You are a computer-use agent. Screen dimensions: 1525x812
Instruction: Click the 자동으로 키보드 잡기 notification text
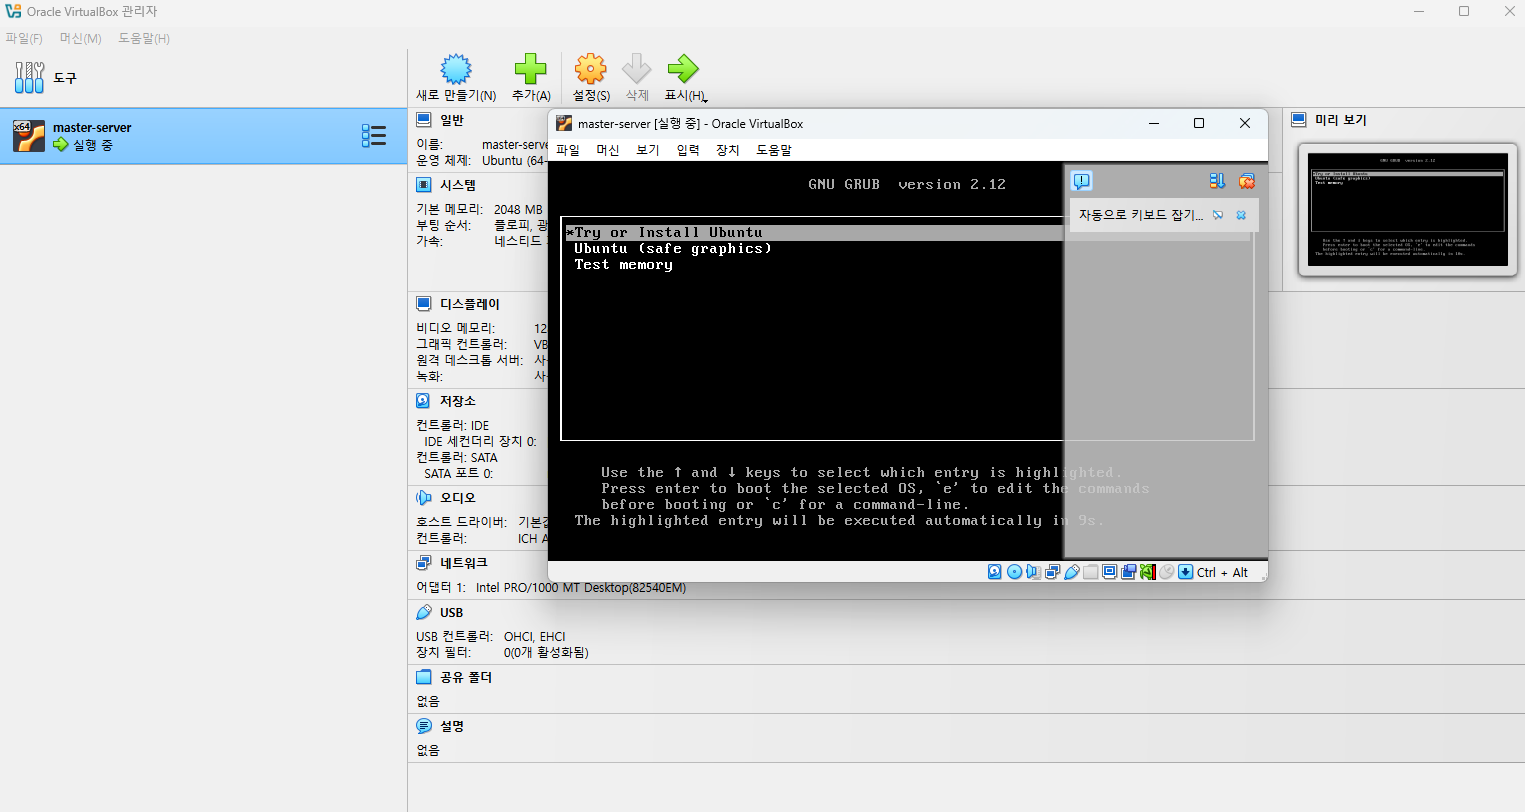[x=1140, y=215]
